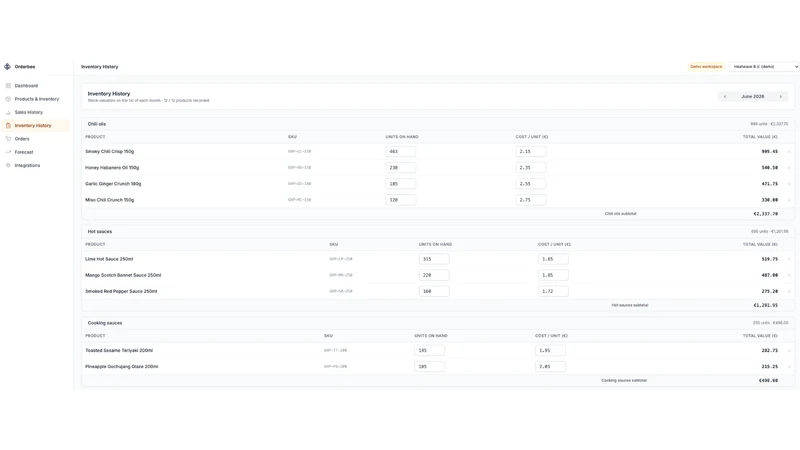Edit cost per unit for Garlic Ginger Crunch
The image size is (800, 450).
click(531, 184)
